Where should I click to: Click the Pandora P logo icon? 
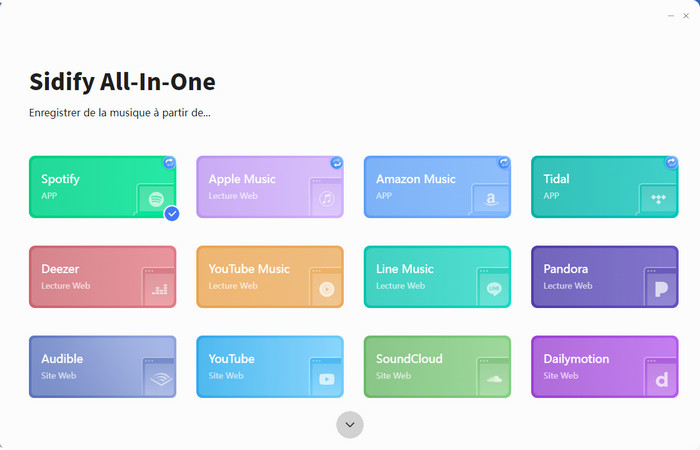pyautogui.click(x=661, y=289)
